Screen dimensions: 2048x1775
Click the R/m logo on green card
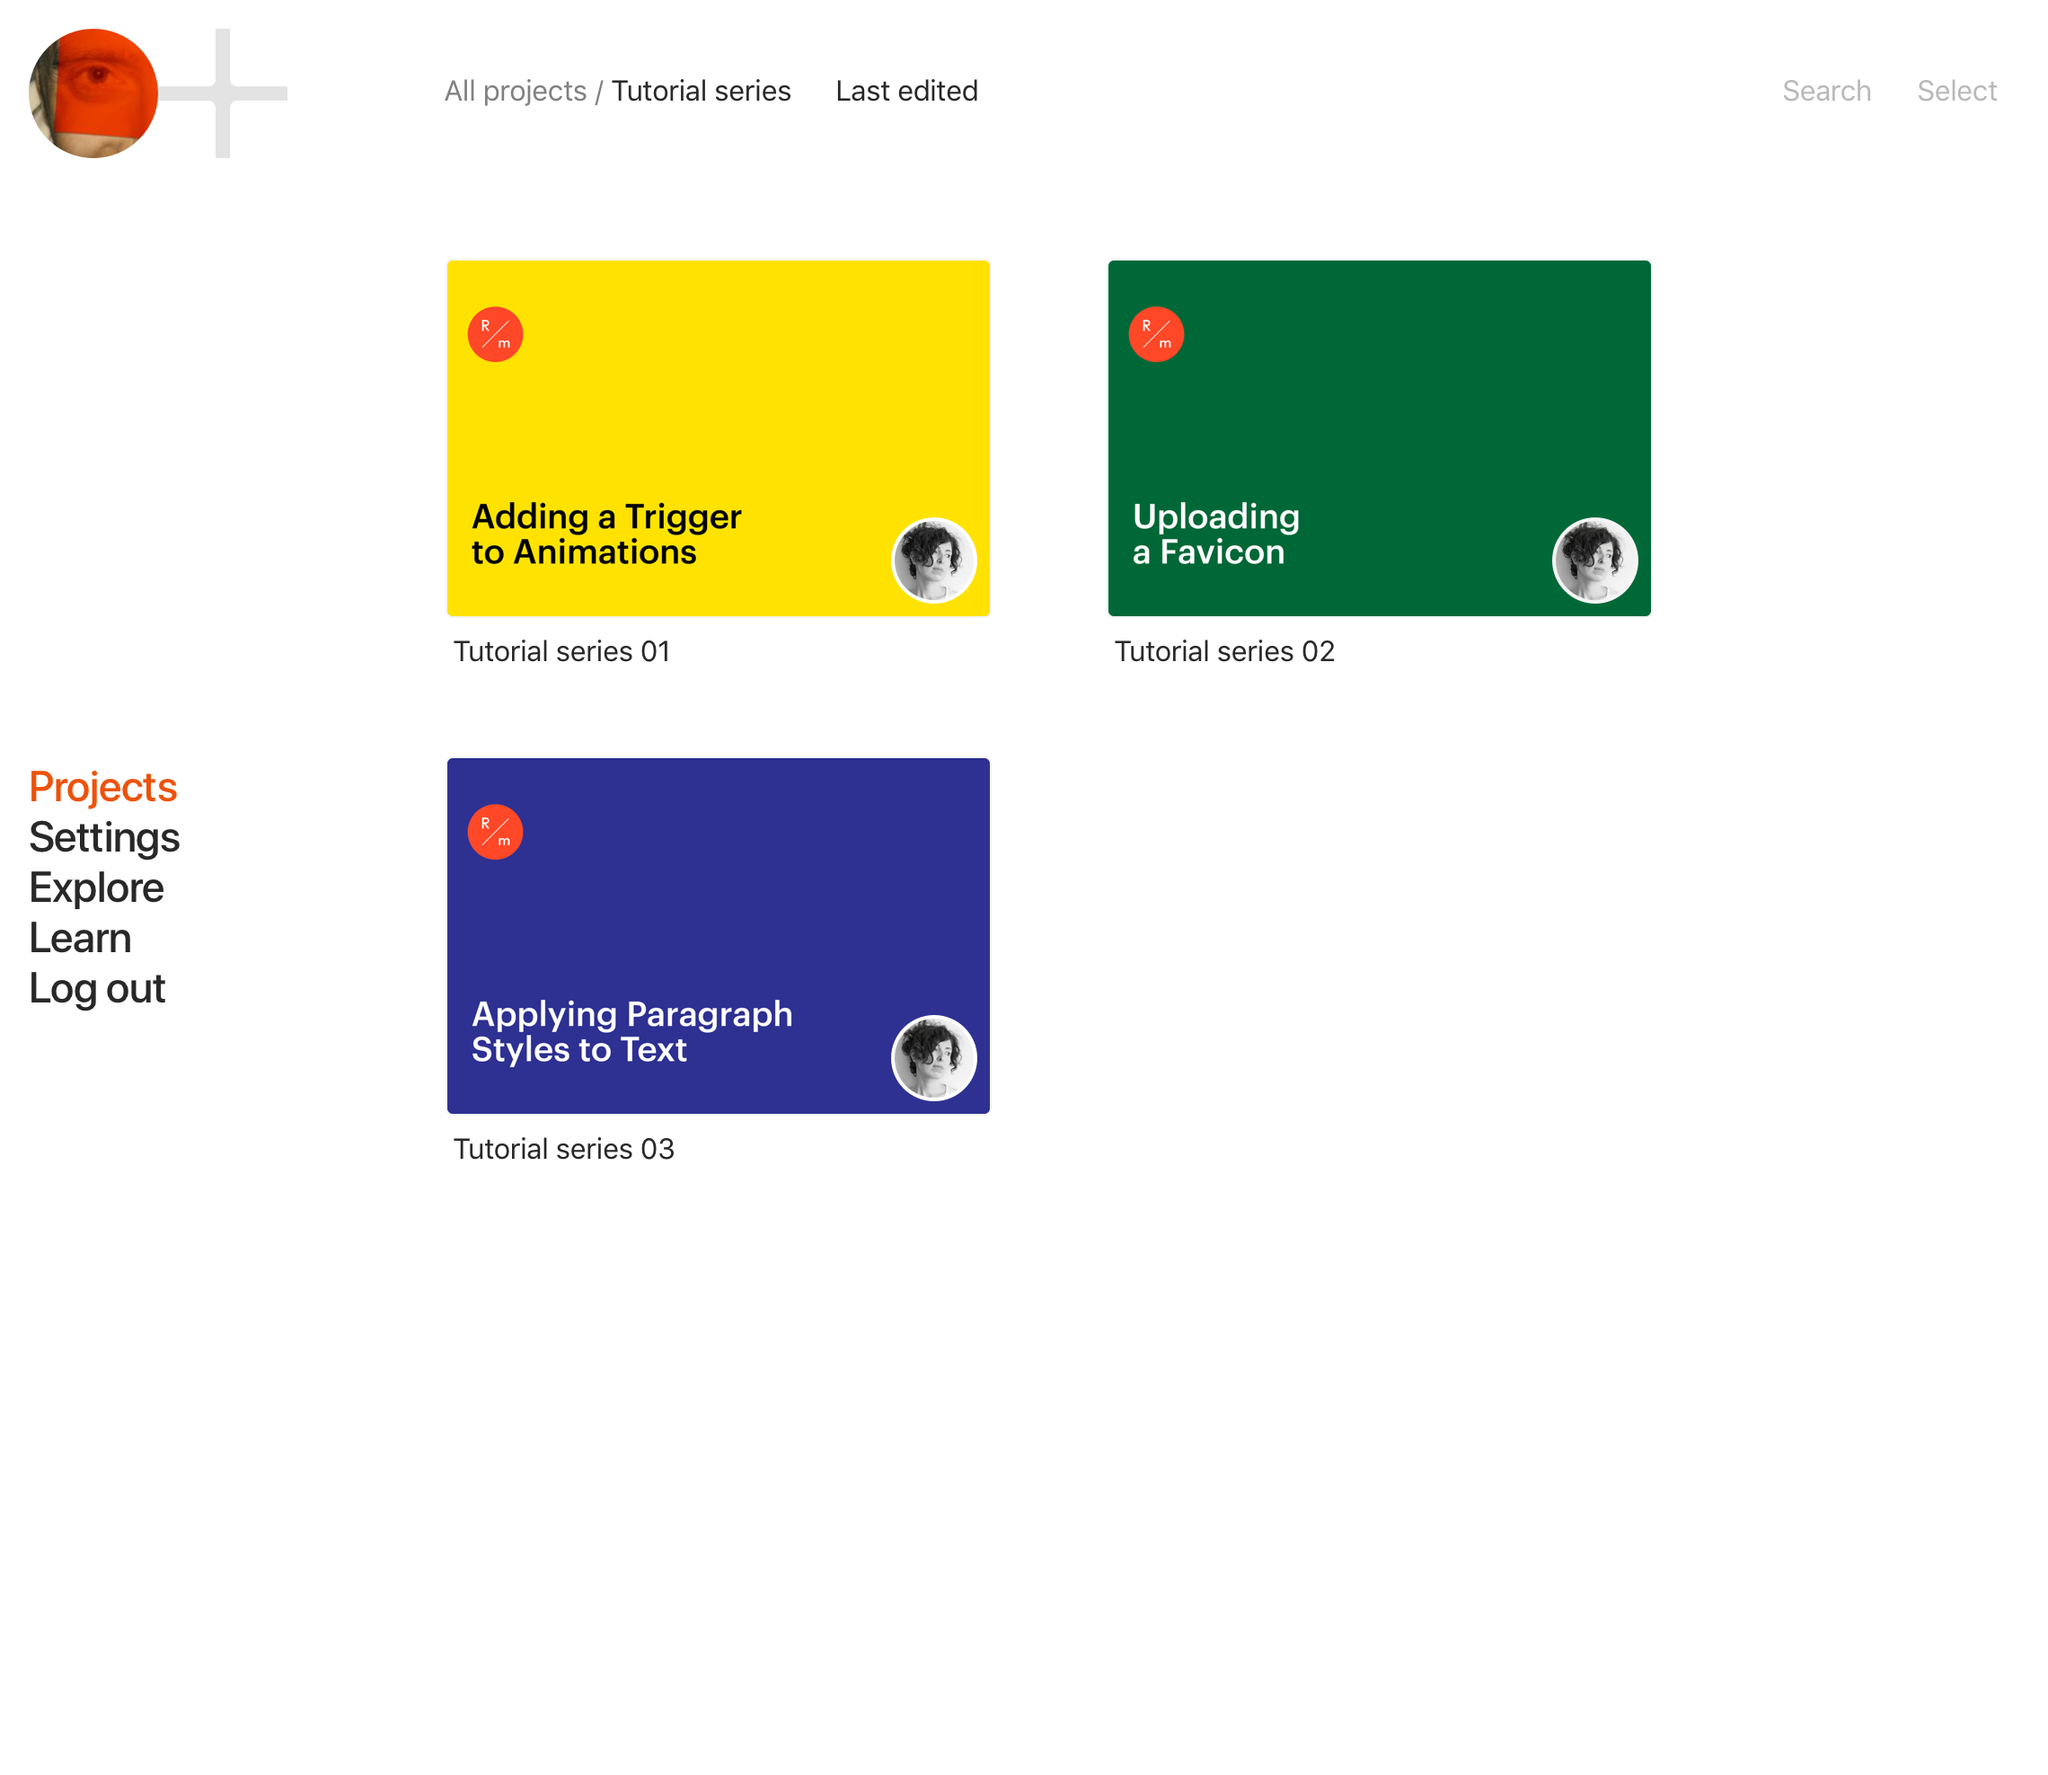click(1156, 334)
